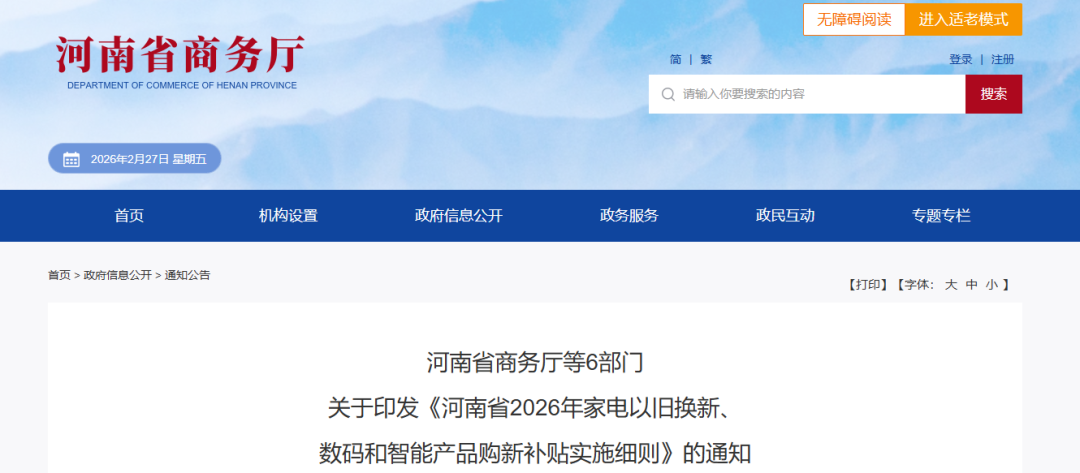The width and height of the screenshot is (1080, 473).
Task: Switch to simplified Chinese 简
Action: point(675,60)
